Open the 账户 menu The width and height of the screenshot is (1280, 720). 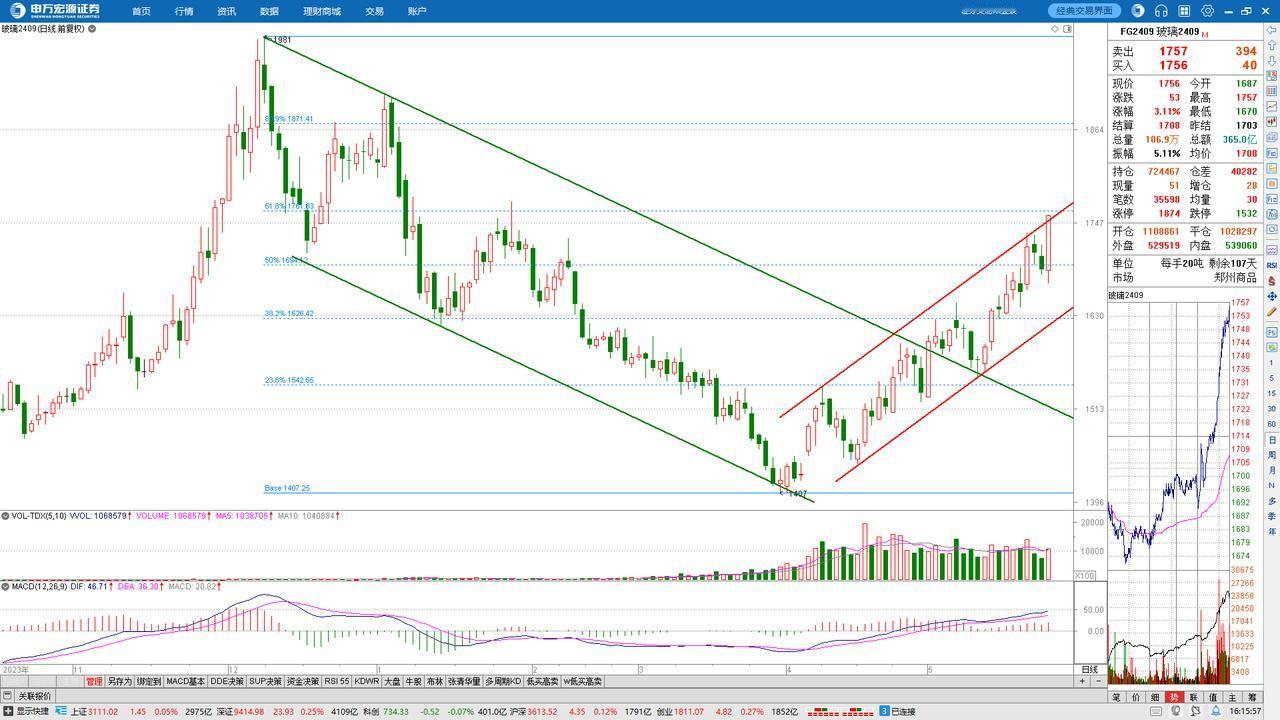click(x=417, y=11)
